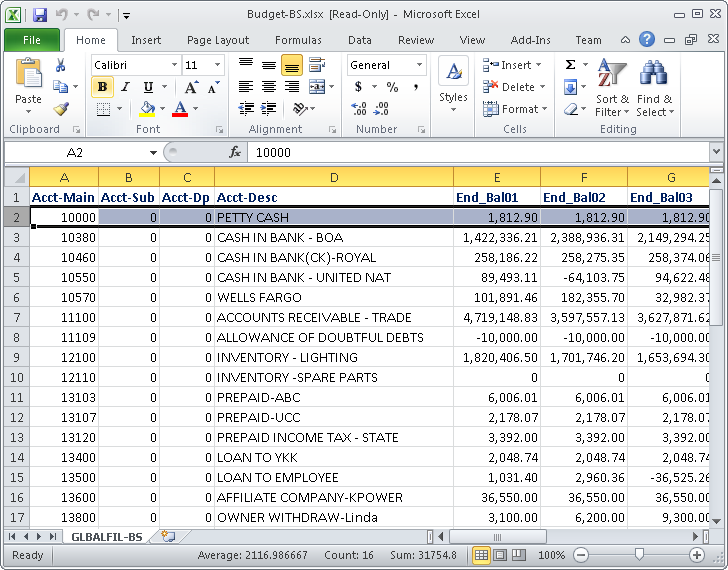Image resolution: width=728 pixels, height=570 pixels.
Task: Toggle Bottom Align
Action: [292, 65]
